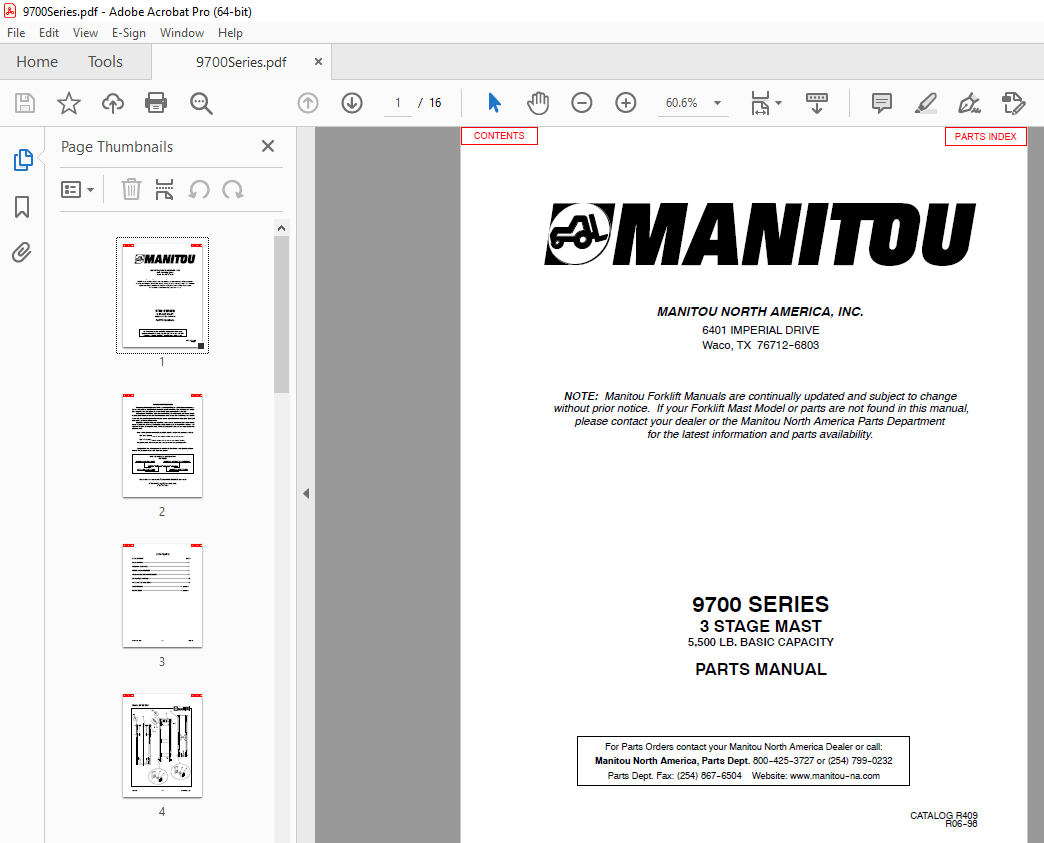Add a sticky note comment
This screenshot has height=843, width=1044.
click(x=882, y=103)
